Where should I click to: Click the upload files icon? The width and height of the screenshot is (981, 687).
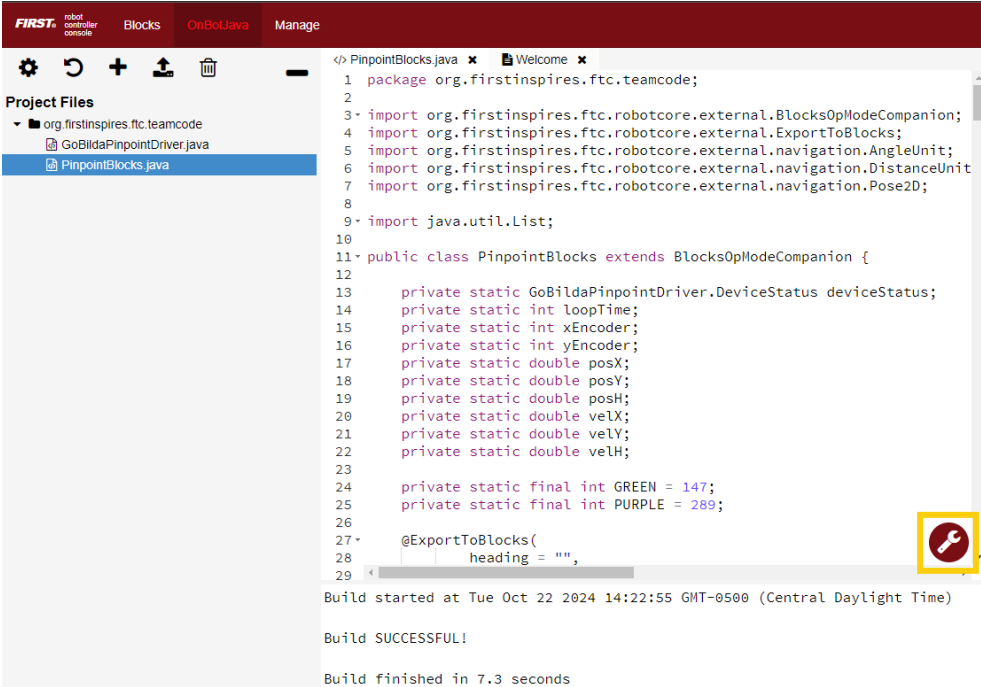pyautogui.click(x=163, y=68)
